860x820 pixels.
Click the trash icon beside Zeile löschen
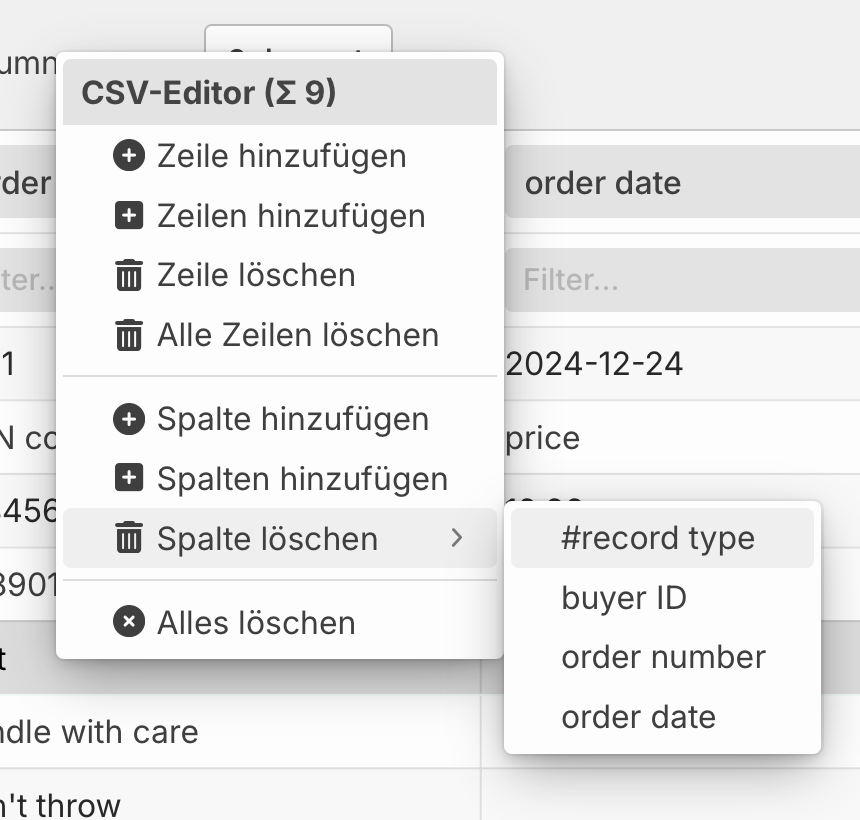[x=129, y=275]
